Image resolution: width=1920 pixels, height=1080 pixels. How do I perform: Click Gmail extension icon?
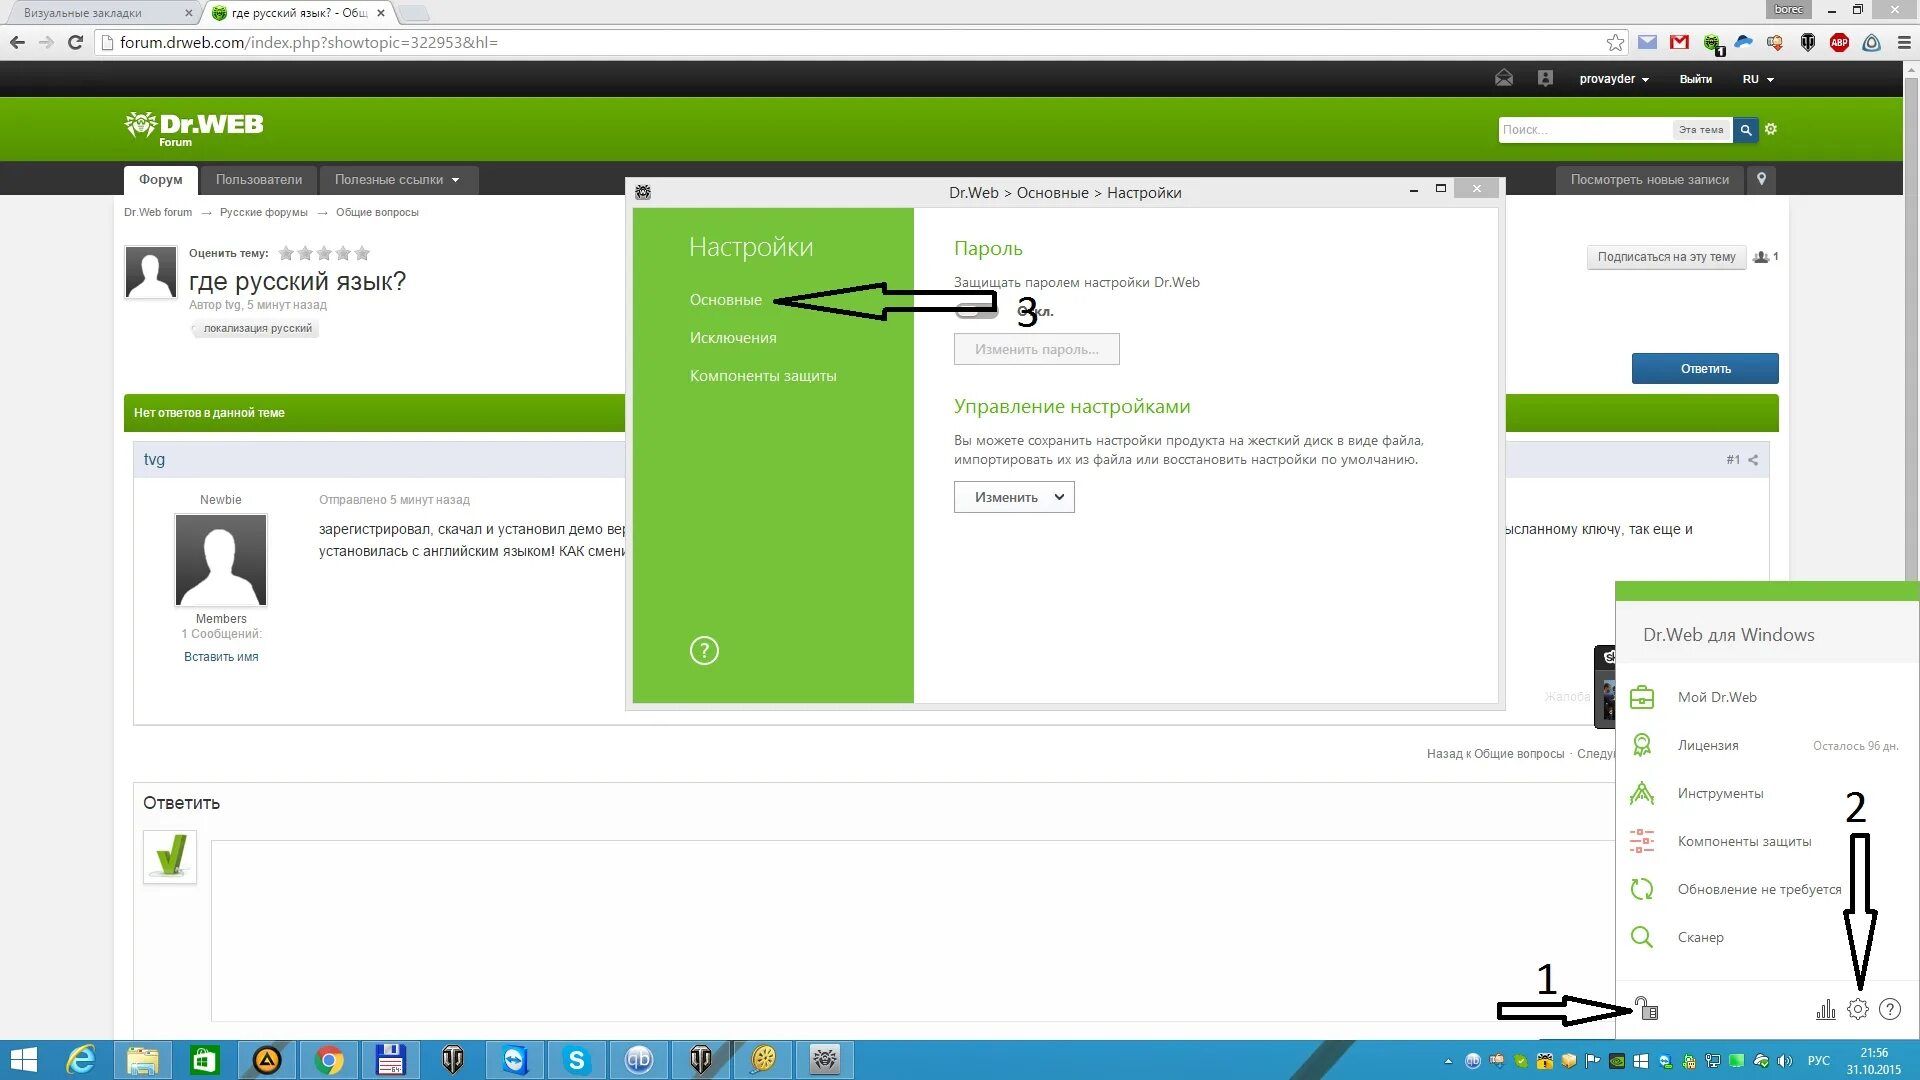[1679, 42]
